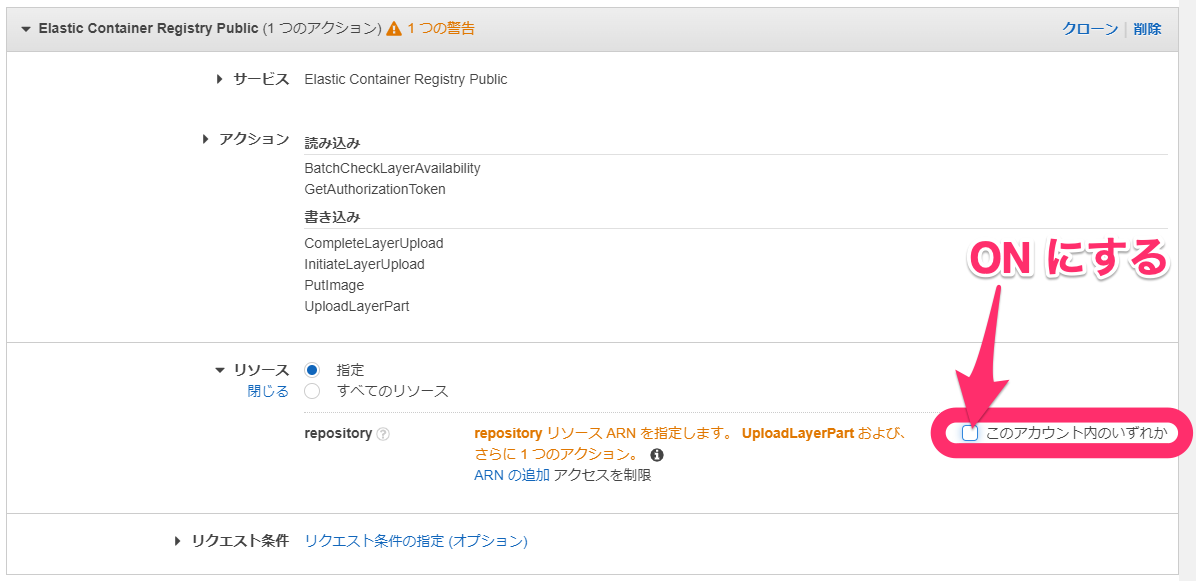This screenshot has width=1201, height=581.
Task: Click the 閉じる link under リソース
Action: [268, 391]
